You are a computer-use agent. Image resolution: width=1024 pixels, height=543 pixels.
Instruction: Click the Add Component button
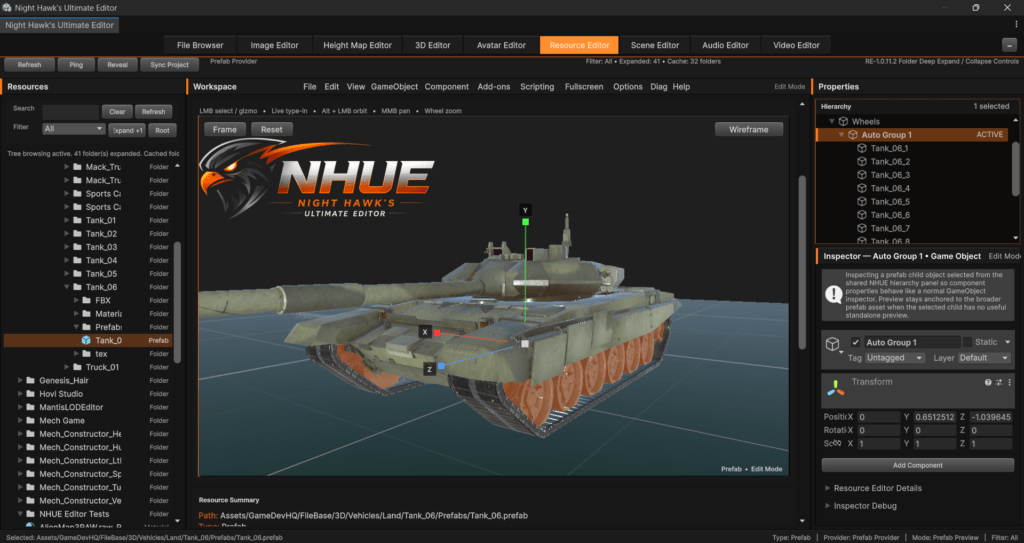pos(918,465)
